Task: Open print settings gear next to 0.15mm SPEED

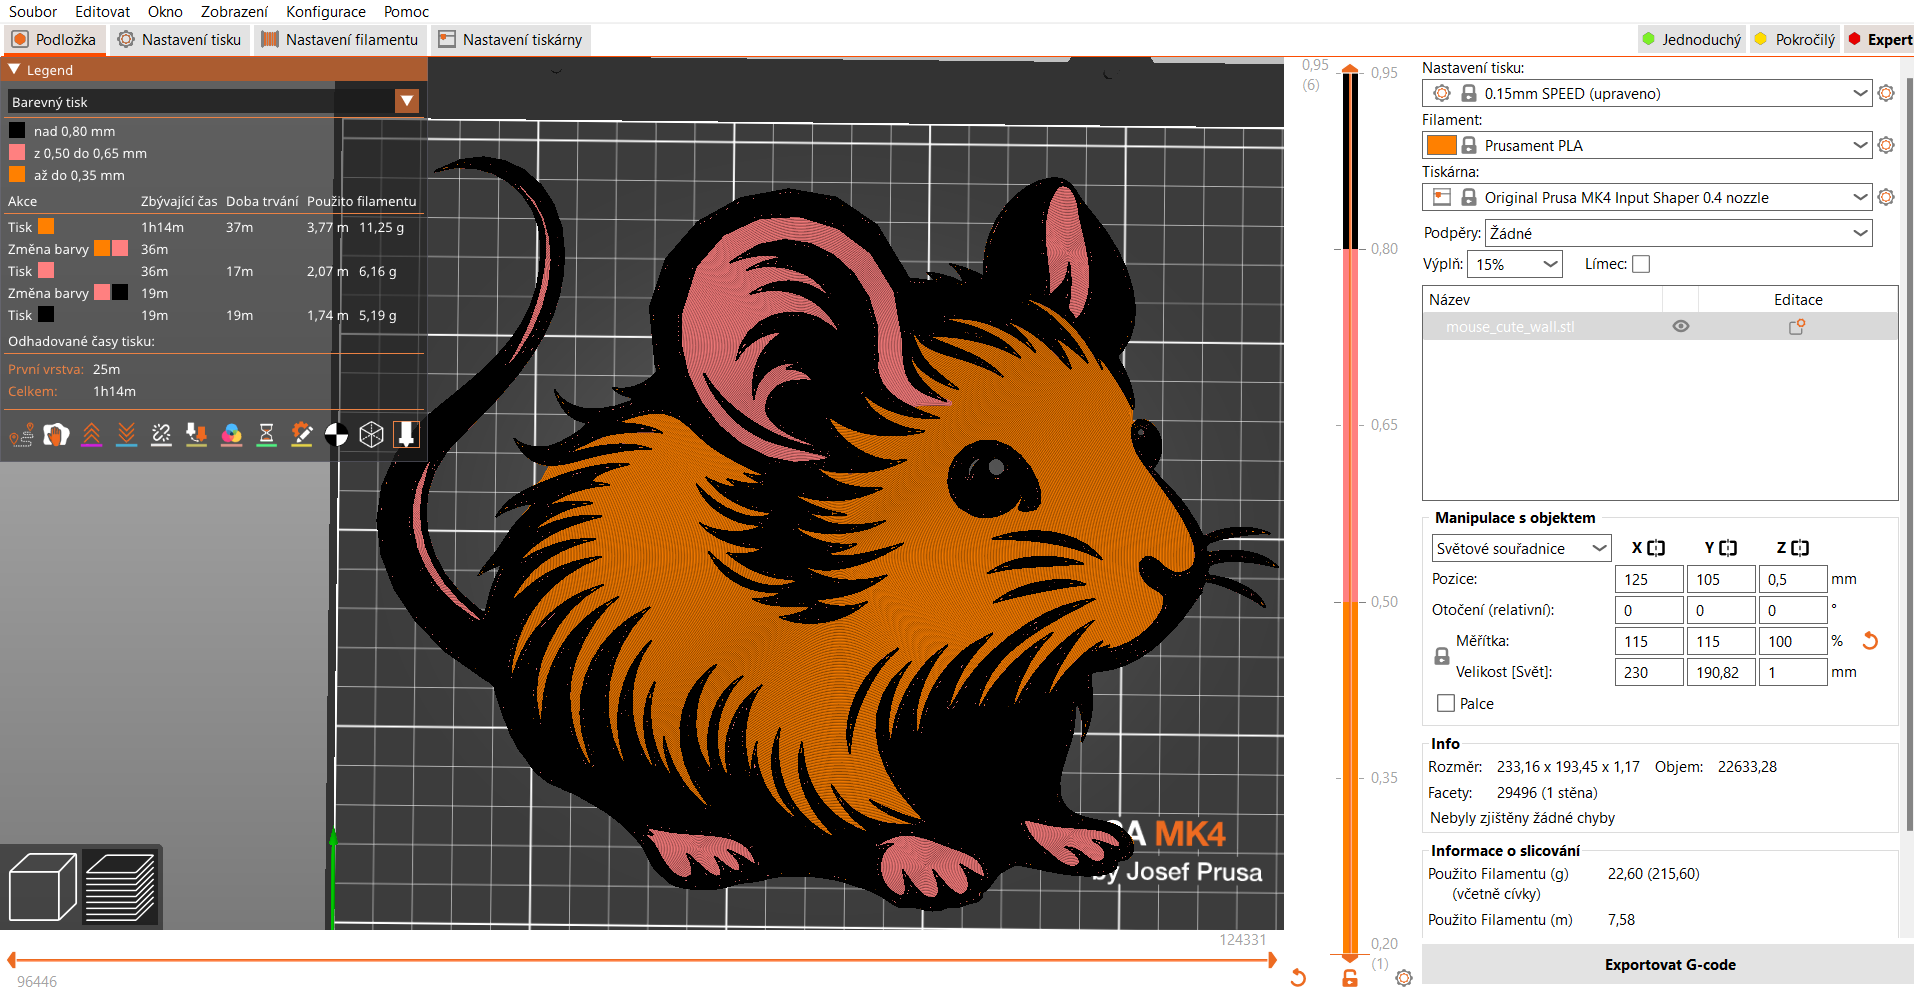Action: (1886, 93)
